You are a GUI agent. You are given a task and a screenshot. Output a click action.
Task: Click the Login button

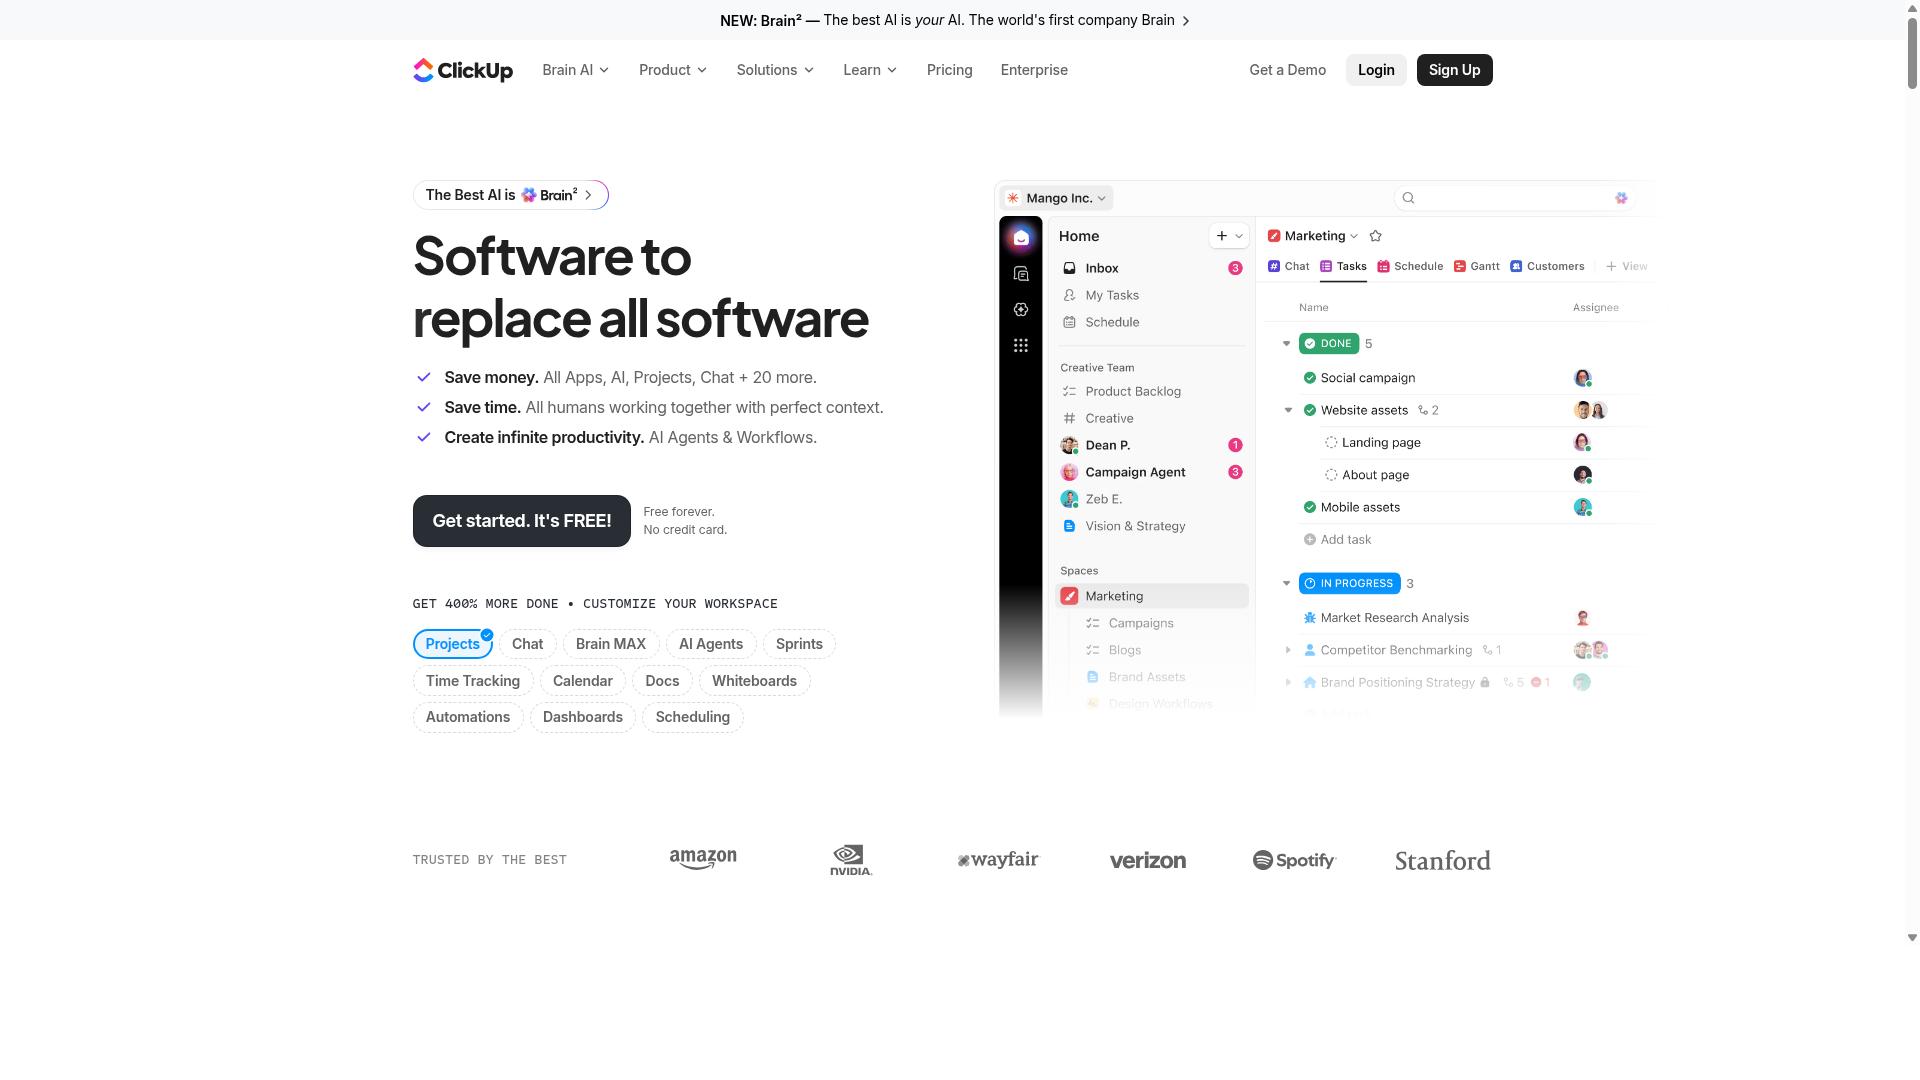tap(1376, 70)
